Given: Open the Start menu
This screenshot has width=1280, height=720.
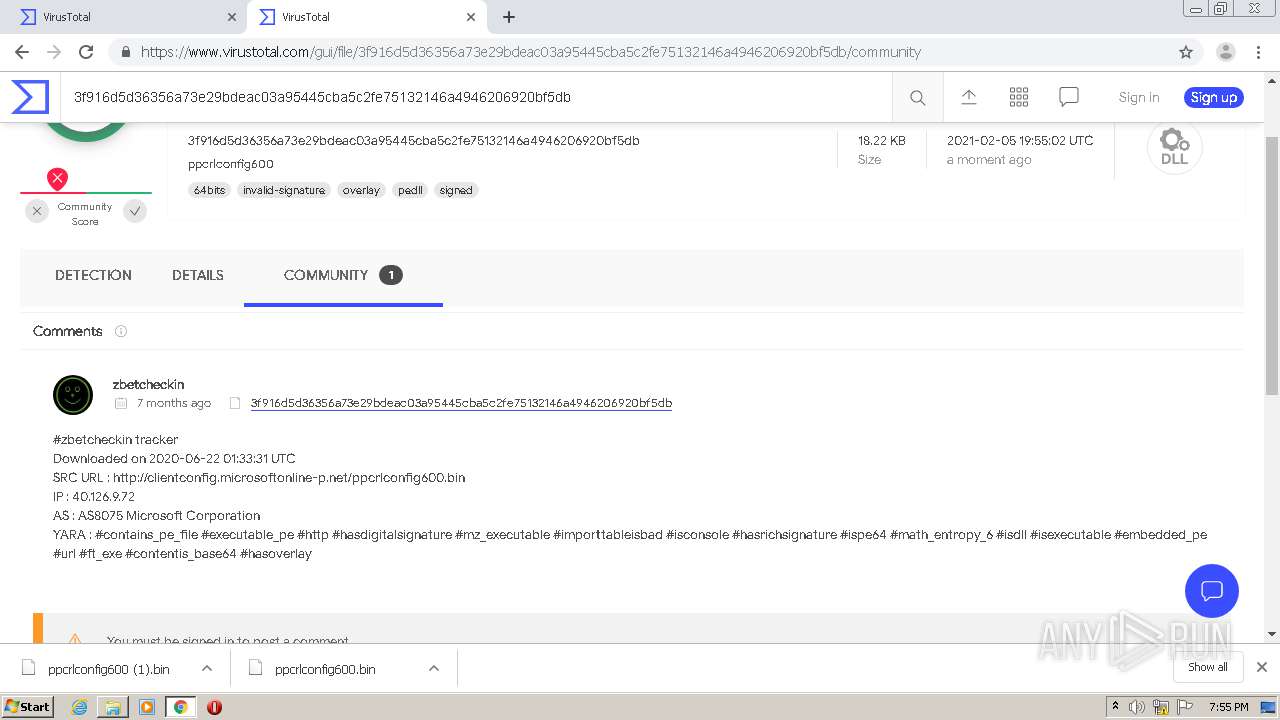Looking at the screenshot, I should coord(28,707).
